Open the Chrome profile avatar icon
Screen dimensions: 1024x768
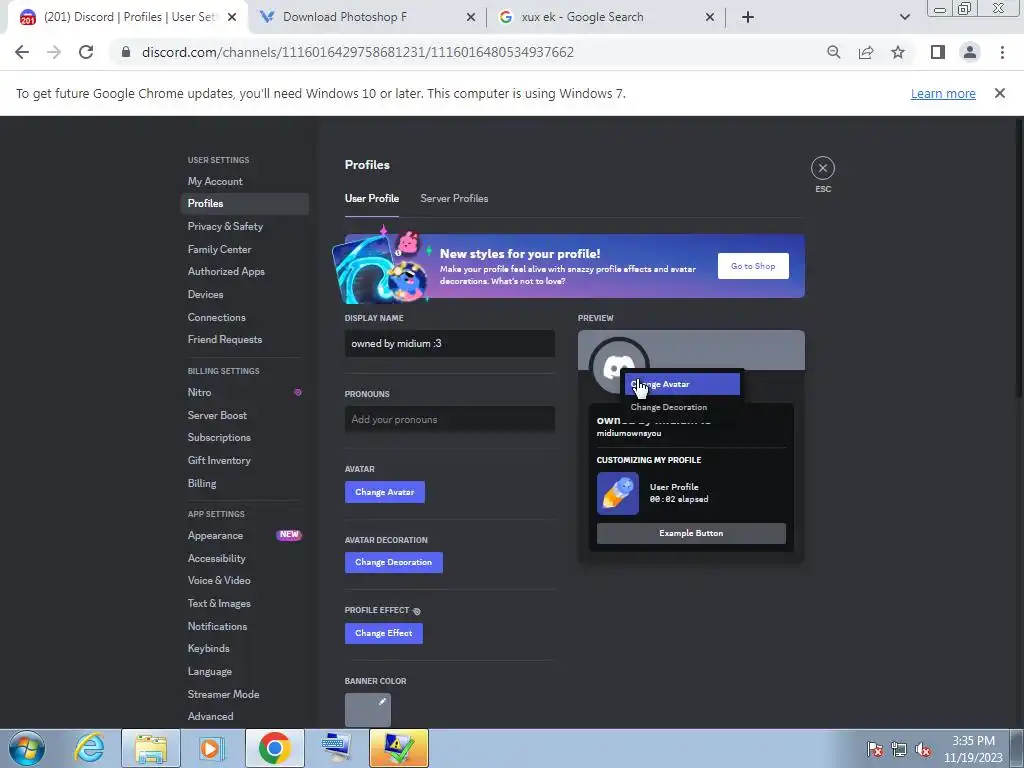click(970, 52)
